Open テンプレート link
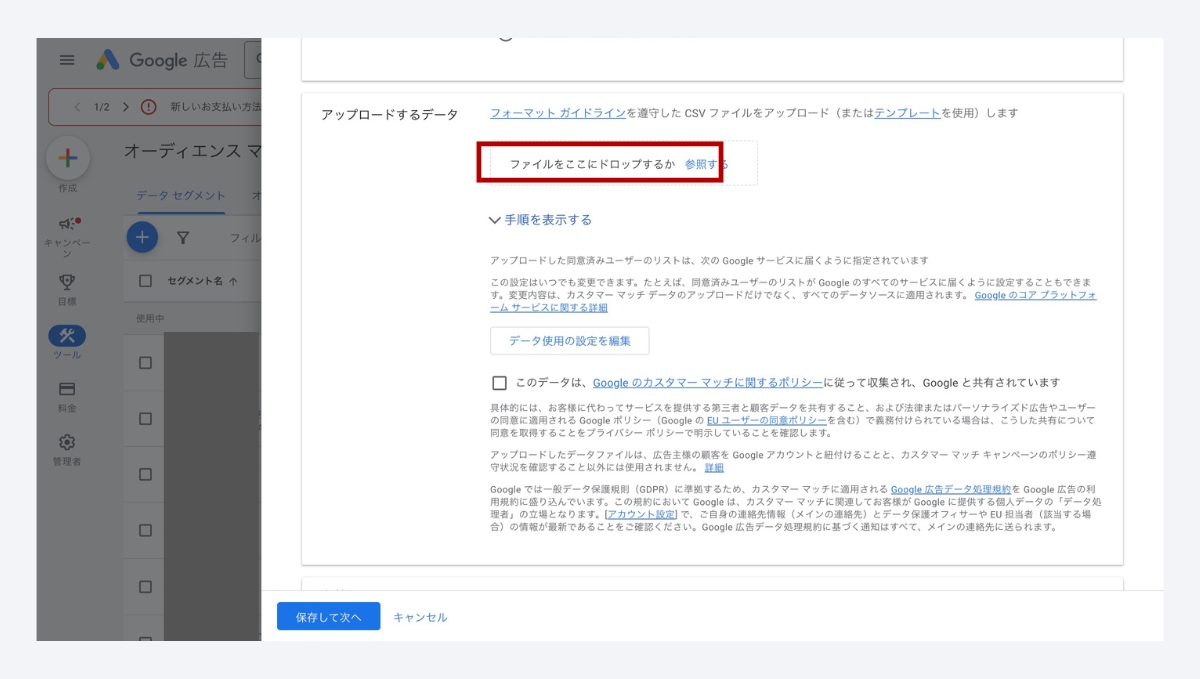Screen dimensions: 1200x679 click(x=907, y=113)
